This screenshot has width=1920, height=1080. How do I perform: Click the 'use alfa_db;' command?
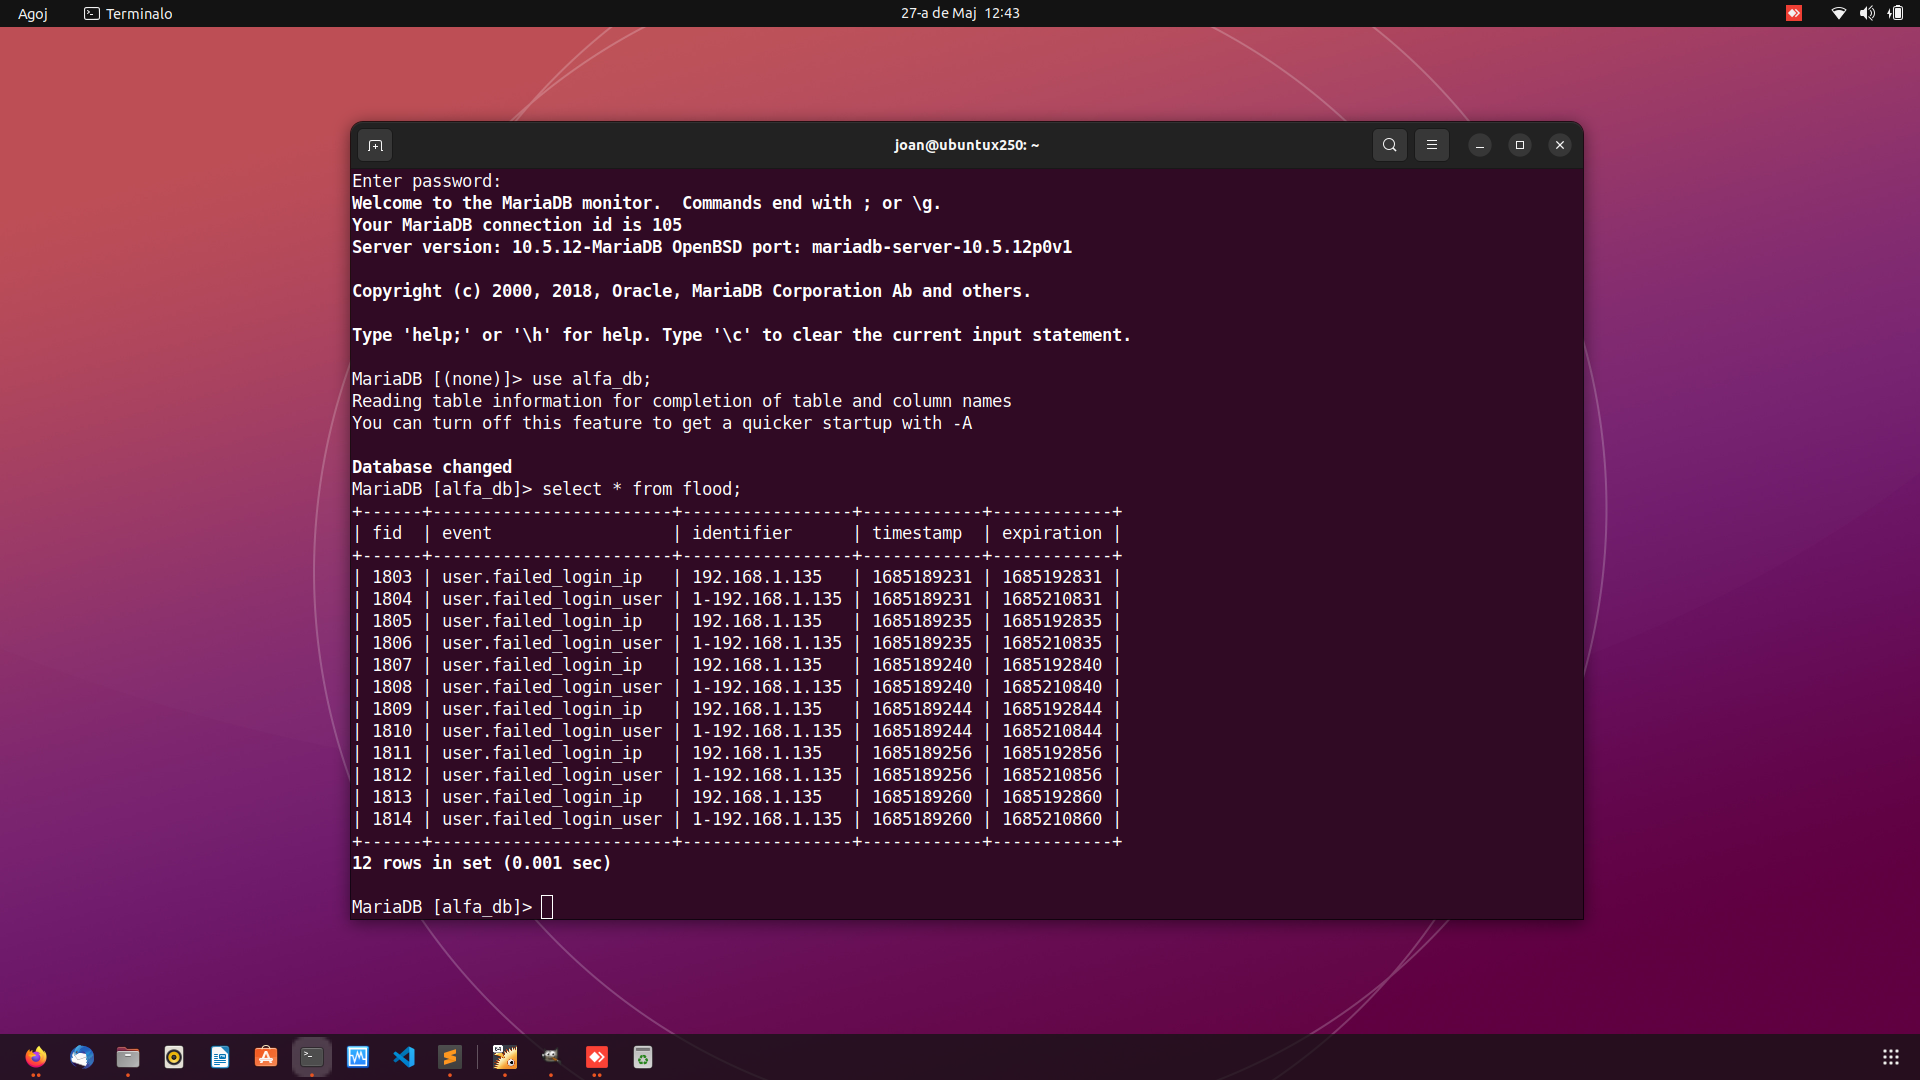pyautogui.click(x=592, y=379)
